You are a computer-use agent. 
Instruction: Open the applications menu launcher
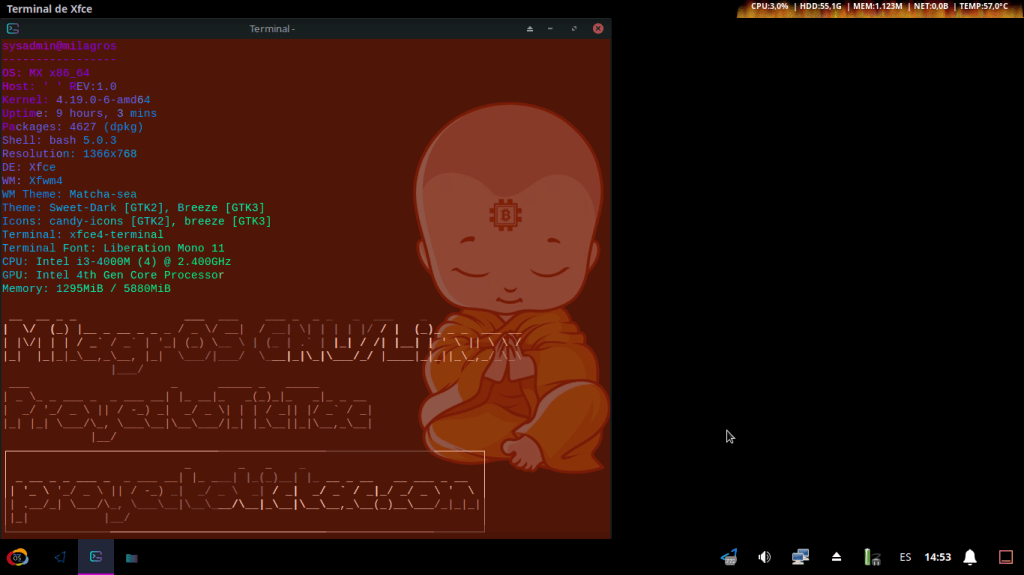[x=17, y=557]
